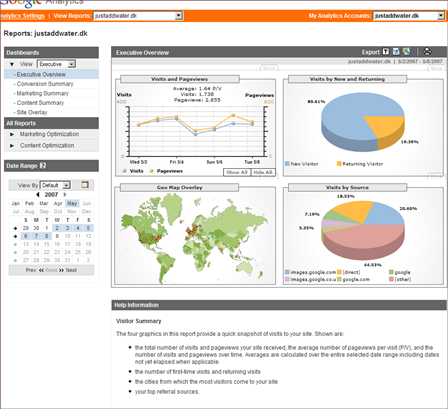Export report as XML icon
The height and width of the screenshot is (409, 448).
[396, 52]
